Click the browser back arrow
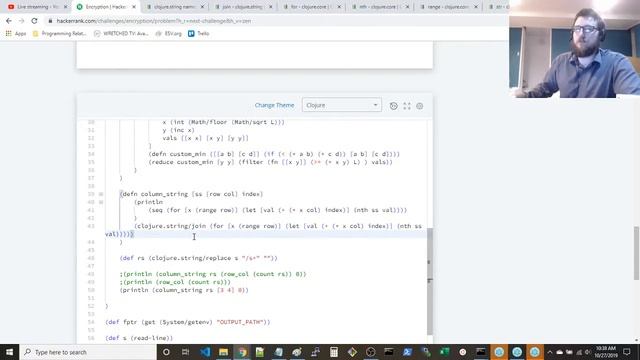This screenshot has height=360, width=640. 9,21
